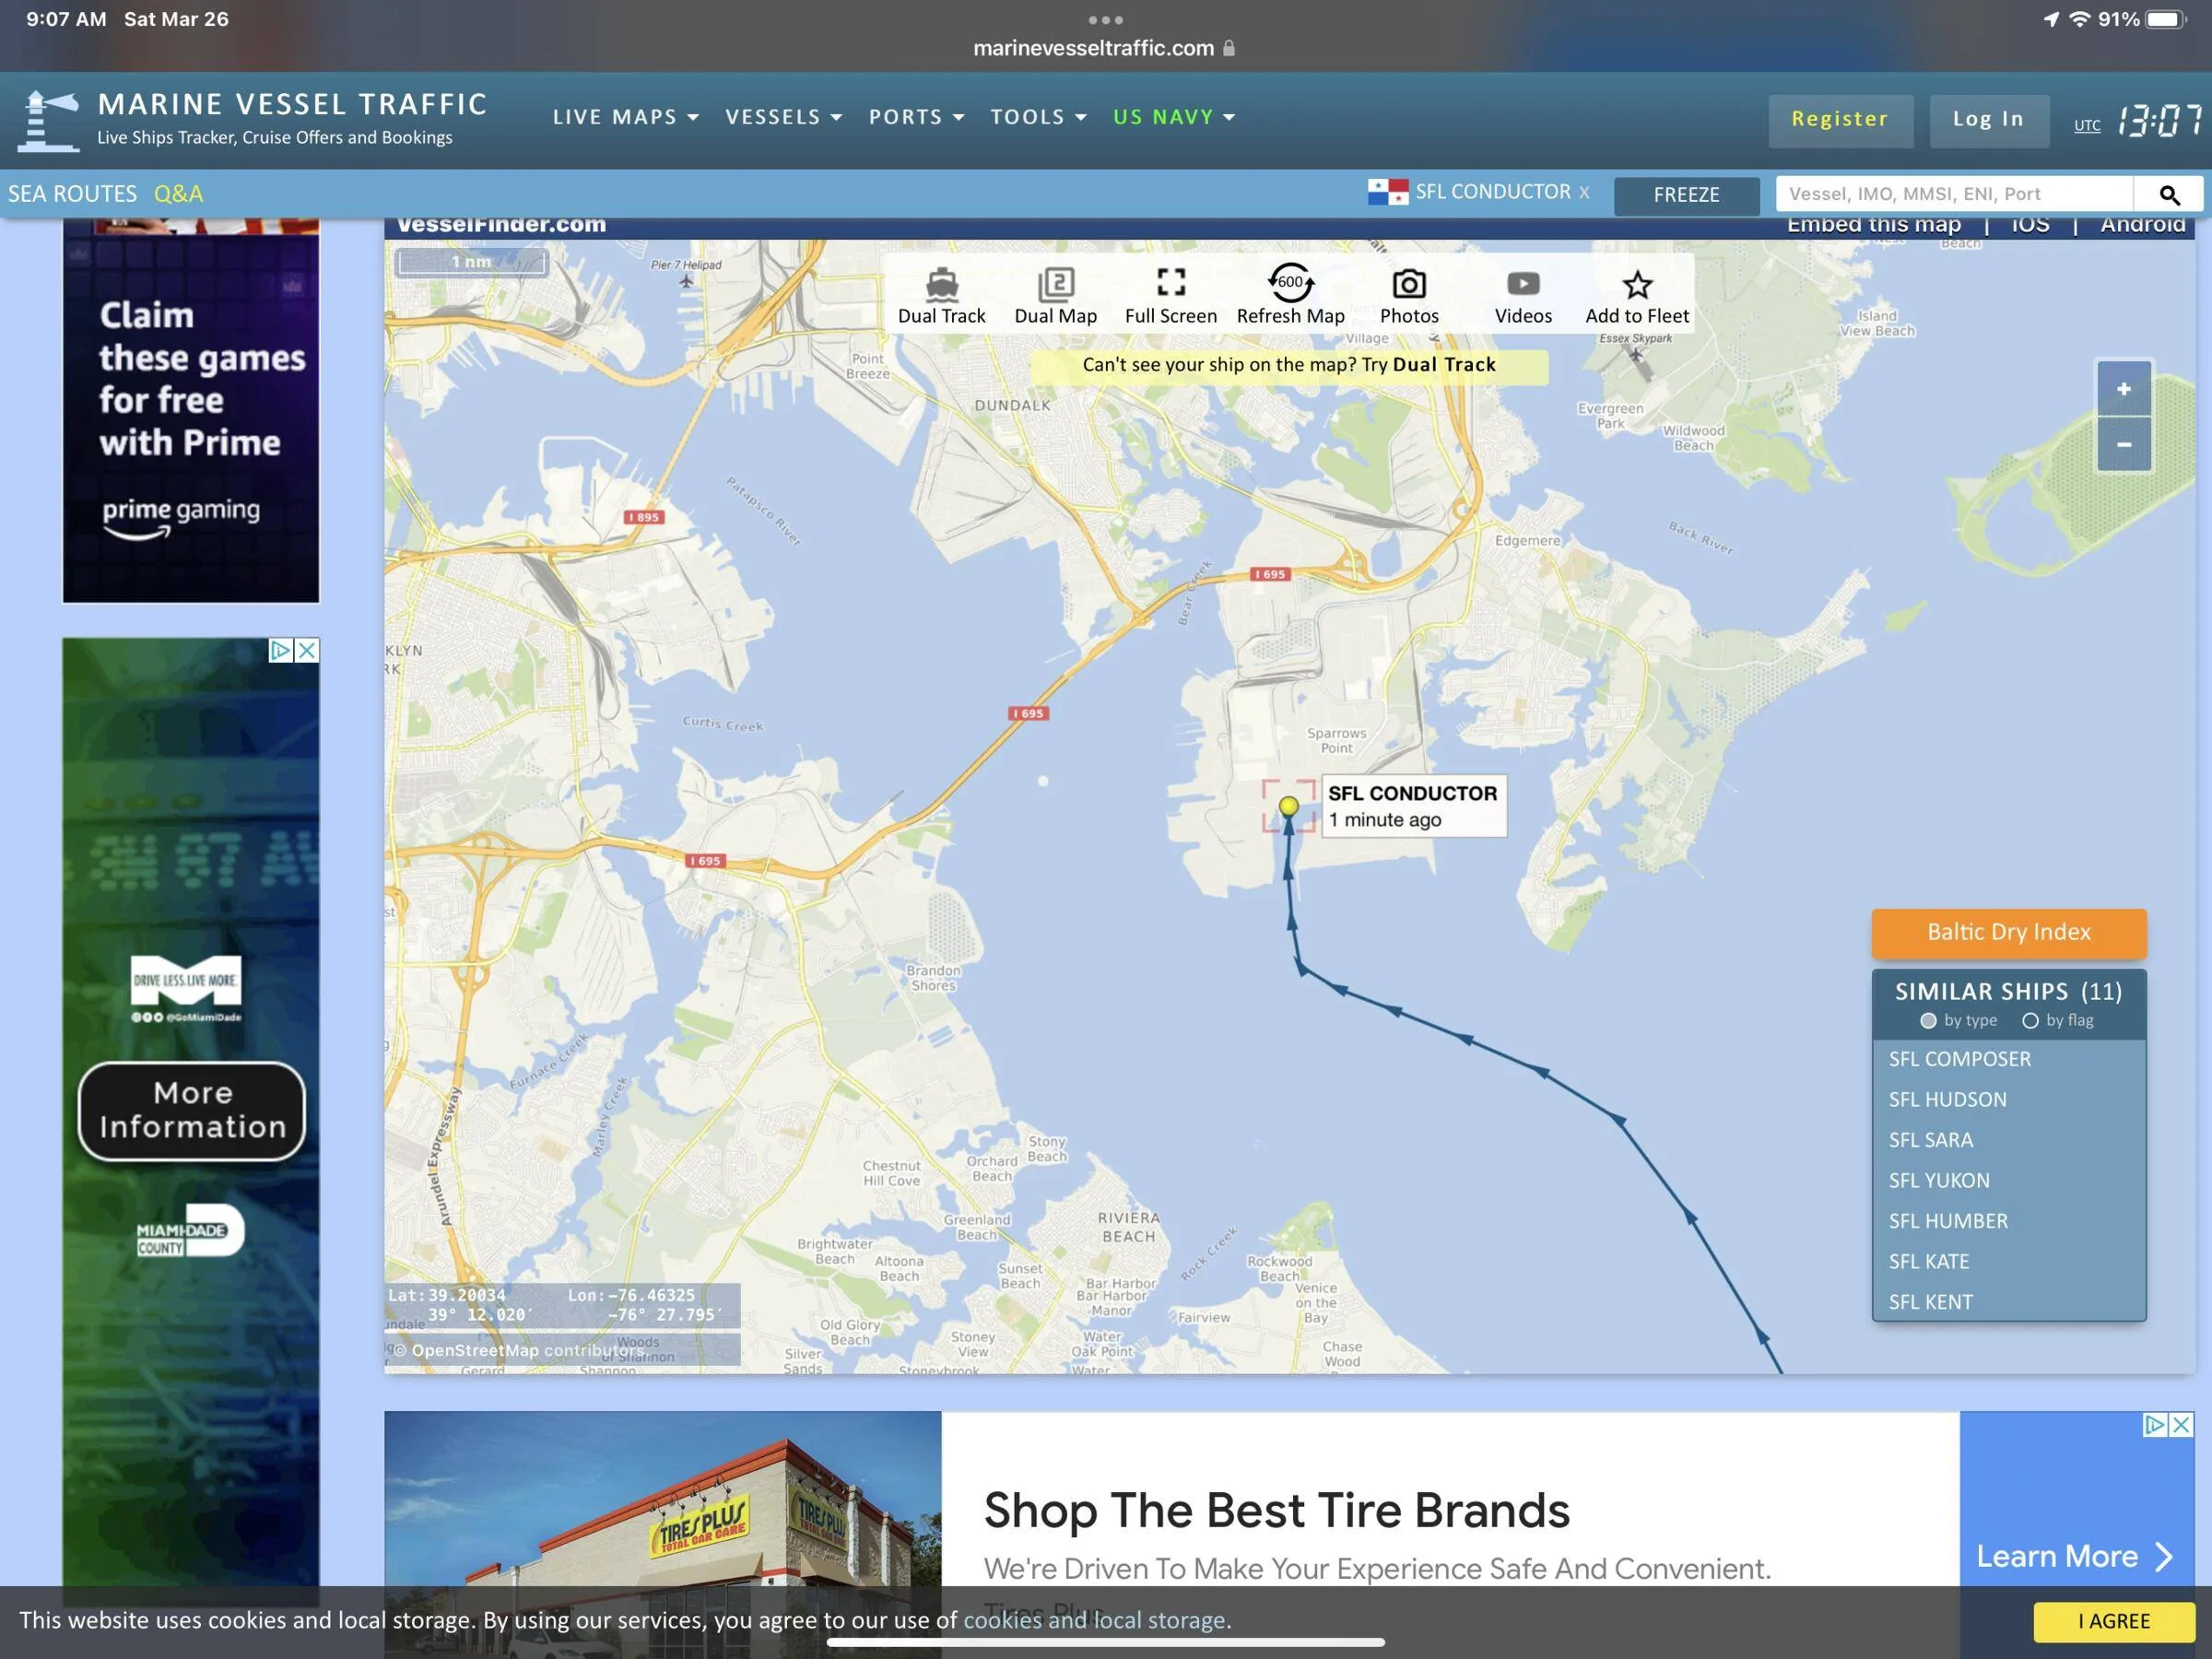Click the Log In button
The height and width of the screenshot is (1659, 2212).
click(x=1988, y=120)
